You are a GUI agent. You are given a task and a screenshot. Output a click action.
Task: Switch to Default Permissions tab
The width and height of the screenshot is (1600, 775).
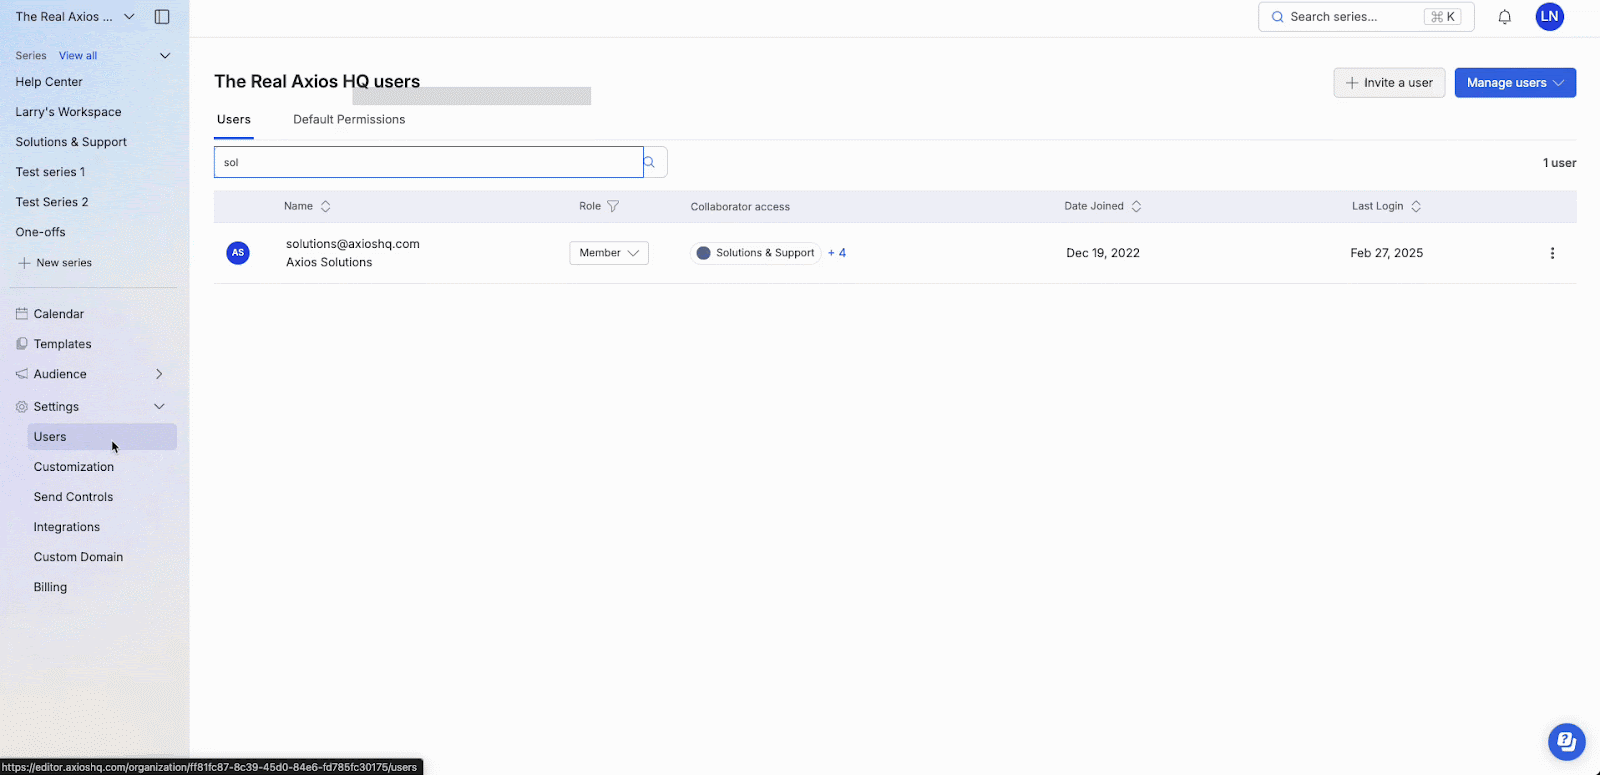tap(349, 120)
